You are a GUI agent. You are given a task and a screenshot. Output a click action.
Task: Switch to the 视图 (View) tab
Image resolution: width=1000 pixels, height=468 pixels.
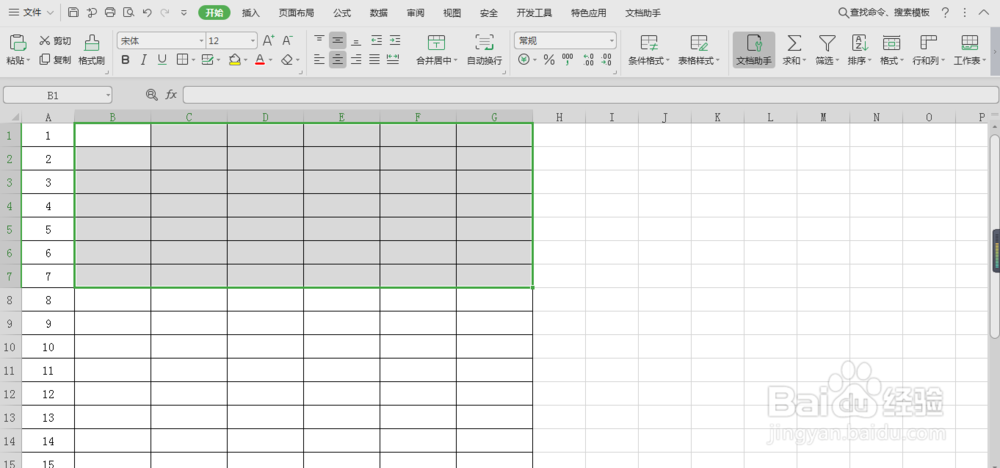tap(452, 13)
